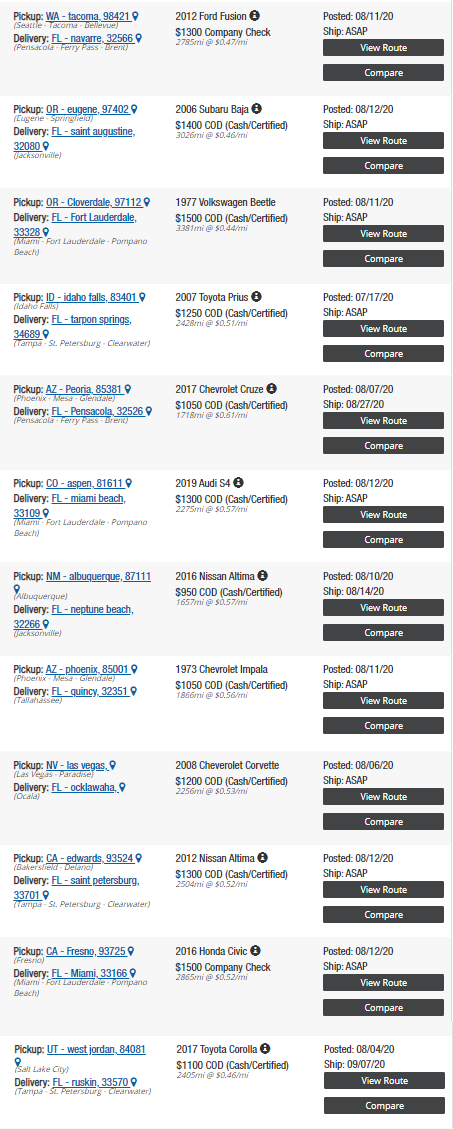Open the CA - Fresno, 93725 pickup link
The height and width of the screenshot is (1129, 453).
click(x=86, y=952)
